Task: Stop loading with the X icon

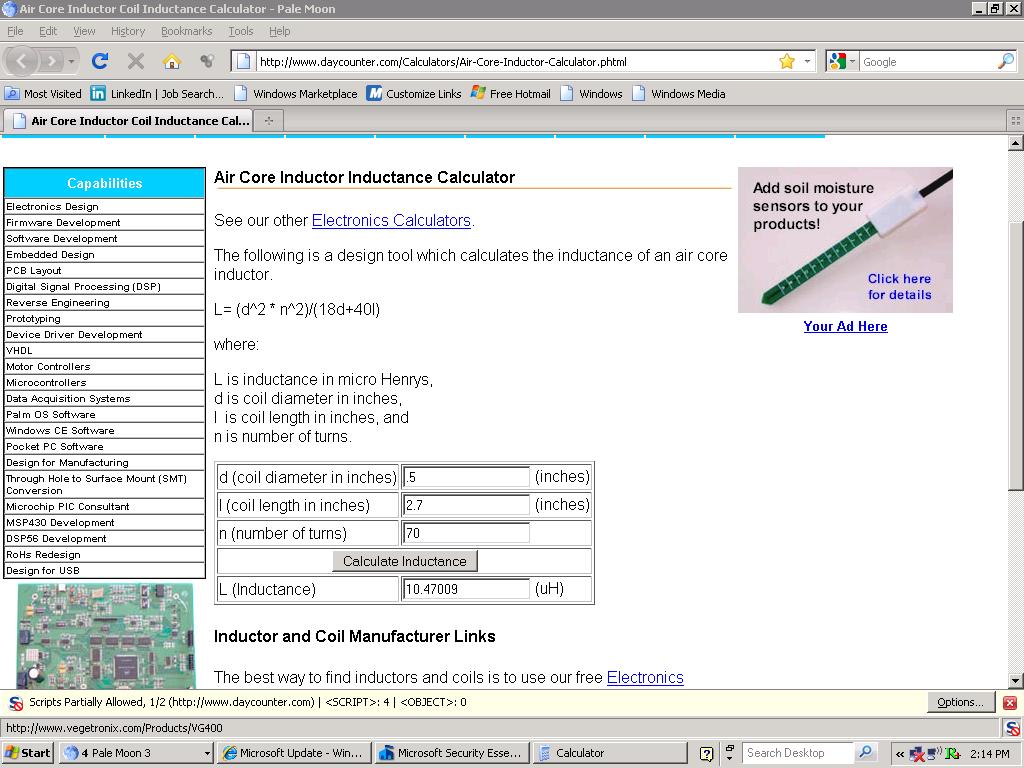Action: tap(136, 61)
